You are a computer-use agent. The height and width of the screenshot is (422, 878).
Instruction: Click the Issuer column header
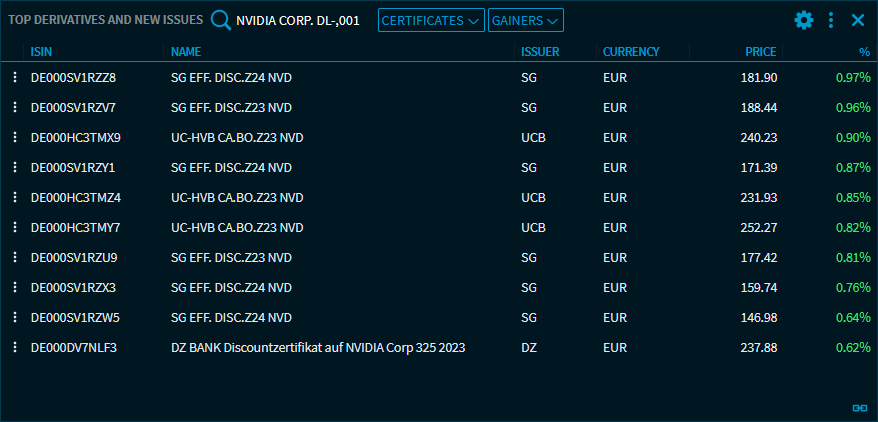coord(540,51)
